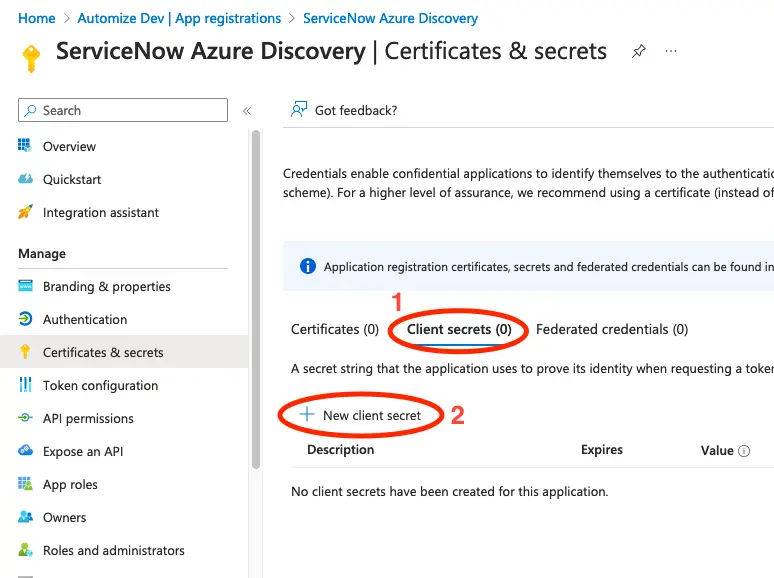This screenshot has height=578, width=774.
Task: Collapse the sidebar with double chevron
Action: pos(247,111)
